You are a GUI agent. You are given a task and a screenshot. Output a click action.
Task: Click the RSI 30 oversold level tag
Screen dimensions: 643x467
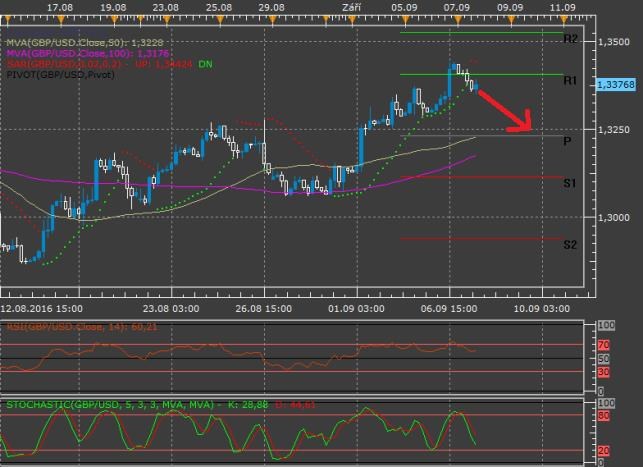pos(602,372)
